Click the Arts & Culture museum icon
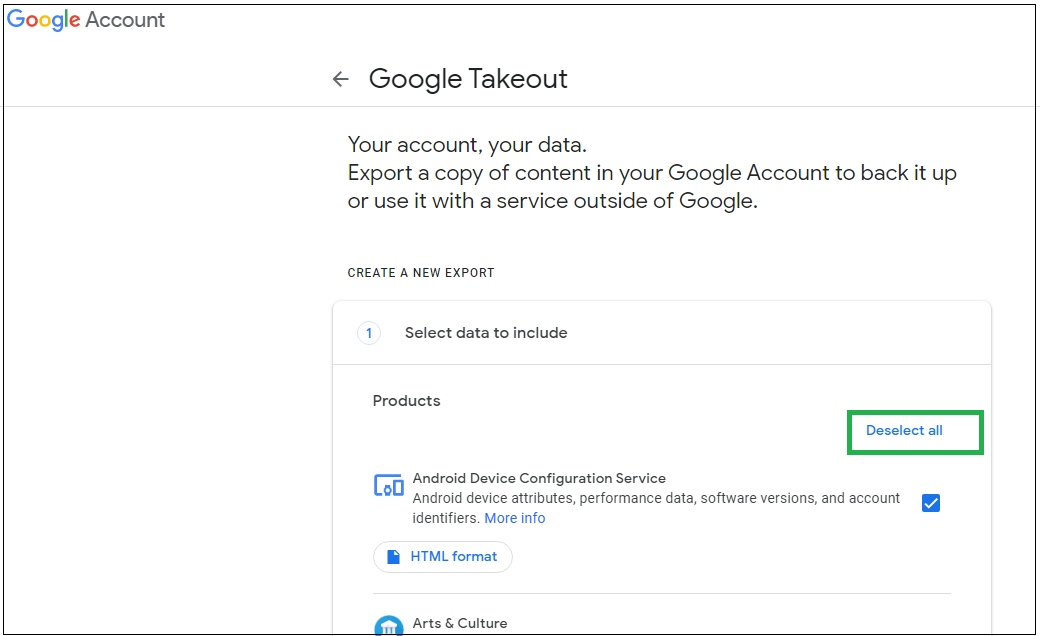 pyautogui.click(x=389, y=626)
